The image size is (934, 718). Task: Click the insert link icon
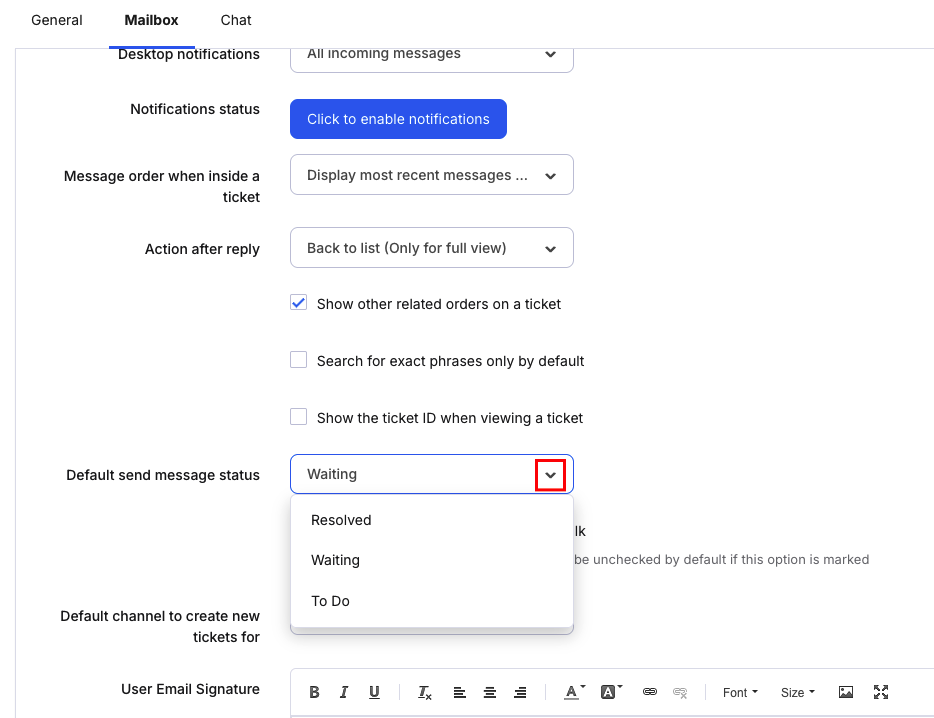[650, 692]
